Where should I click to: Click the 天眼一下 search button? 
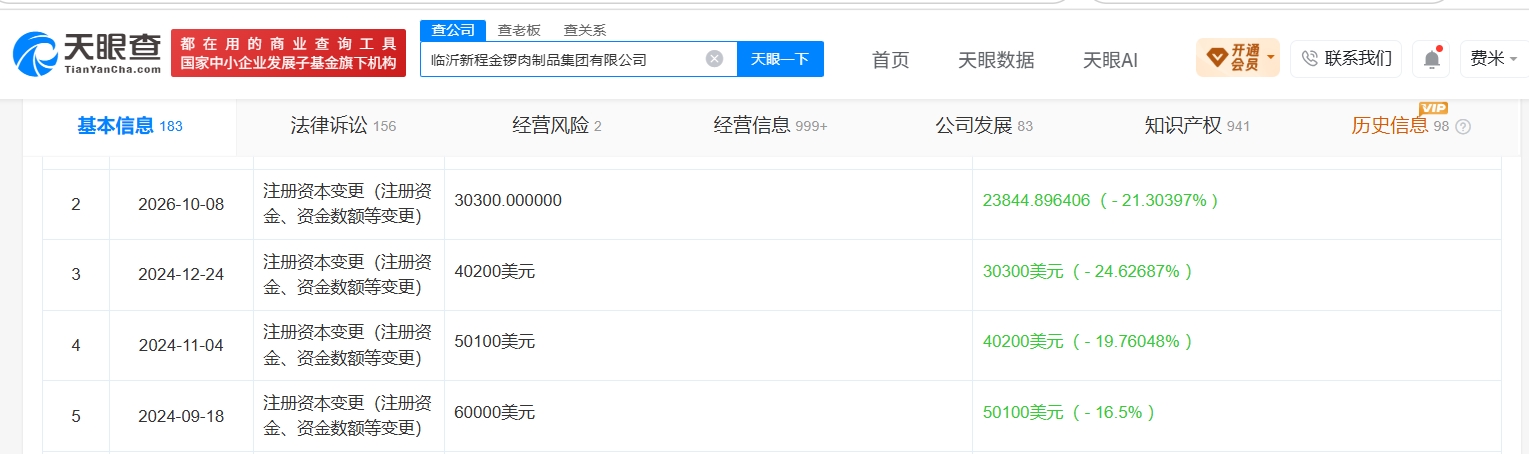point(780,59)
